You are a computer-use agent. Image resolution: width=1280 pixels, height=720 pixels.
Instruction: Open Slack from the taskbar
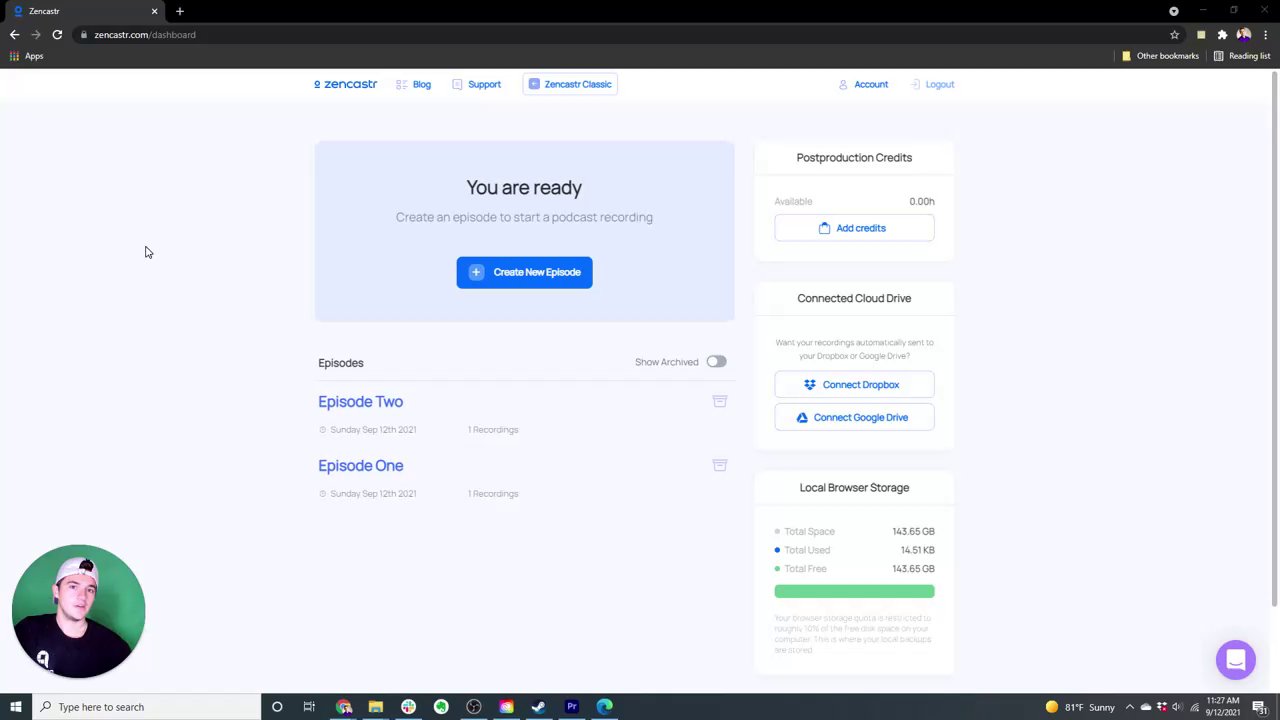[408, 707]
